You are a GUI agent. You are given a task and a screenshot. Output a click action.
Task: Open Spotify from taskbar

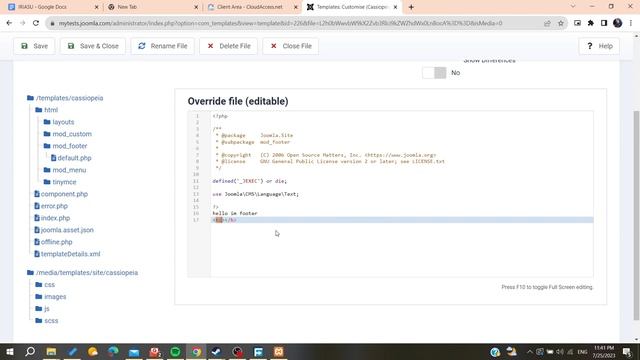[176, 352]
